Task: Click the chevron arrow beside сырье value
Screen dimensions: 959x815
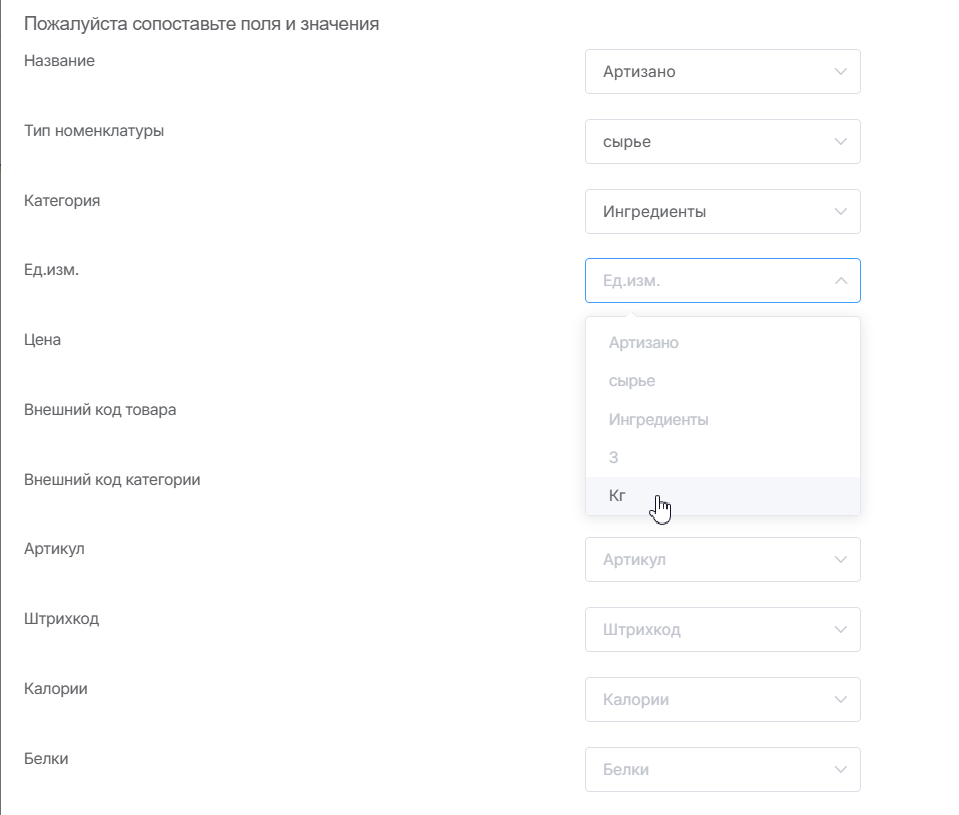Action: click(840, 142)
